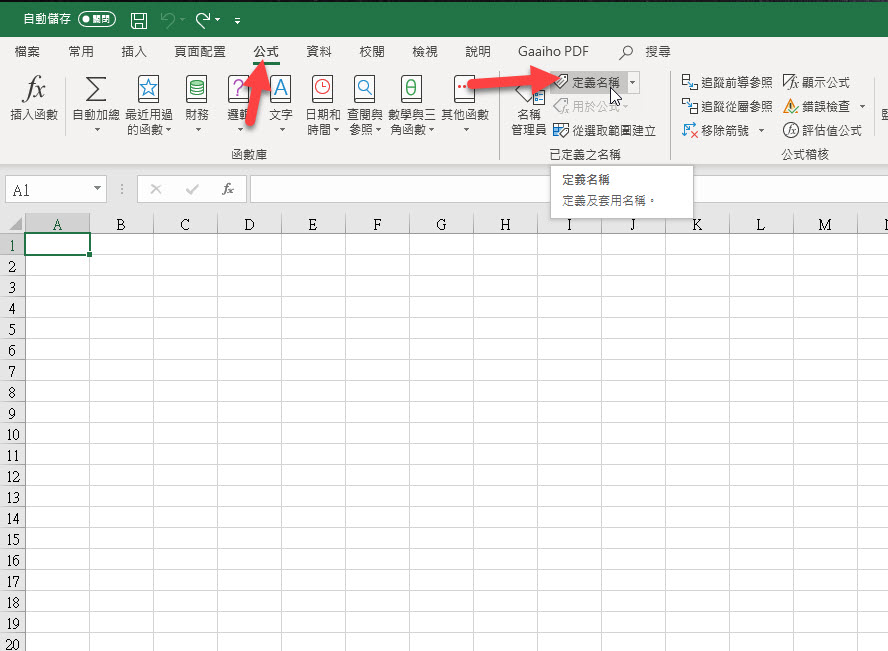Click the Undo arrow icon

168,20
